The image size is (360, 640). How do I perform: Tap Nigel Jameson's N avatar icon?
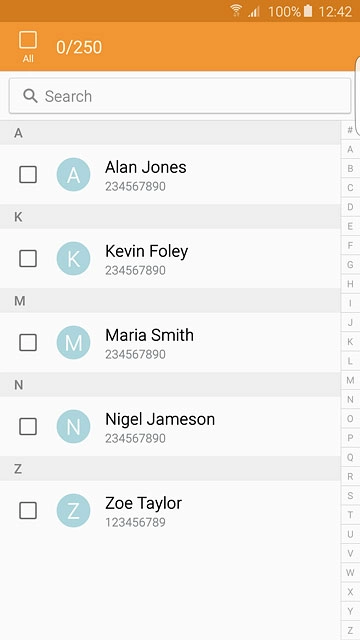point(73,427)
